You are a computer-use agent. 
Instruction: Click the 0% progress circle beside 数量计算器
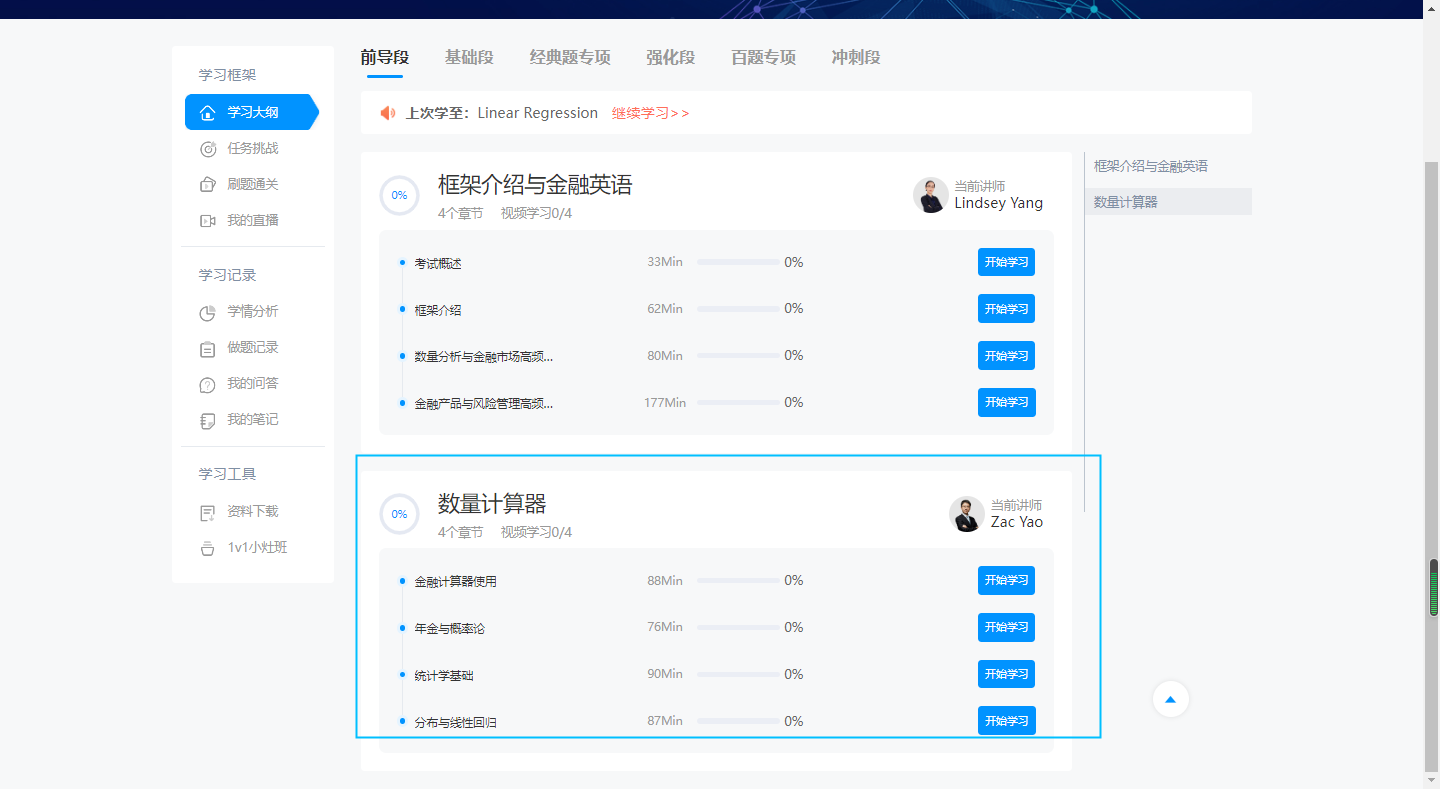click(x=399, y=514)
